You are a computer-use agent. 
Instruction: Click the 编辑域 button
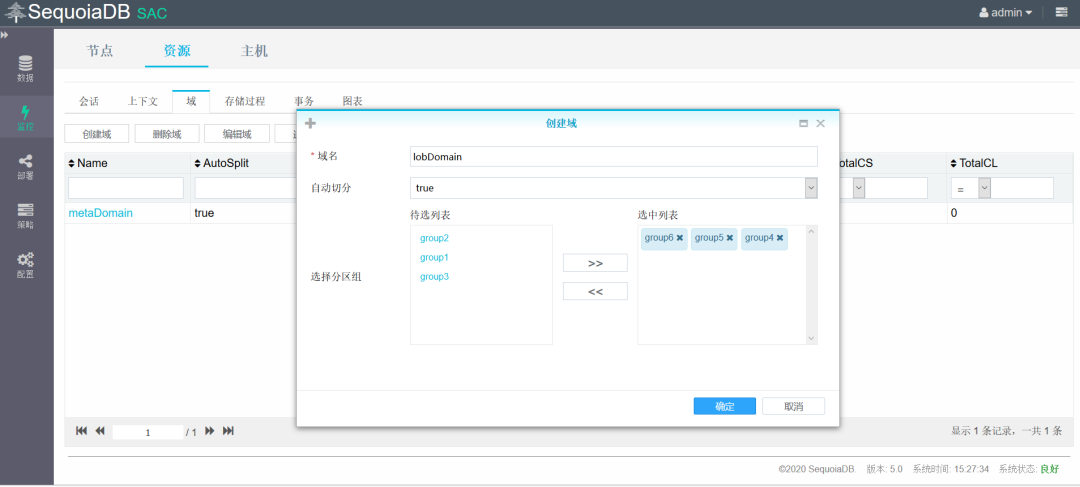tap(237, 134)
